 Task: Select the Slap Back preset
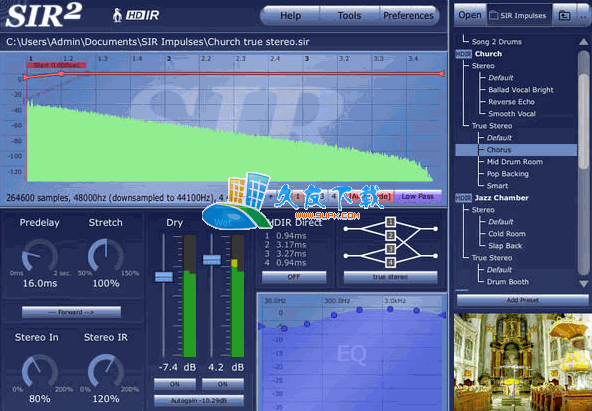[x=505, y=246]
